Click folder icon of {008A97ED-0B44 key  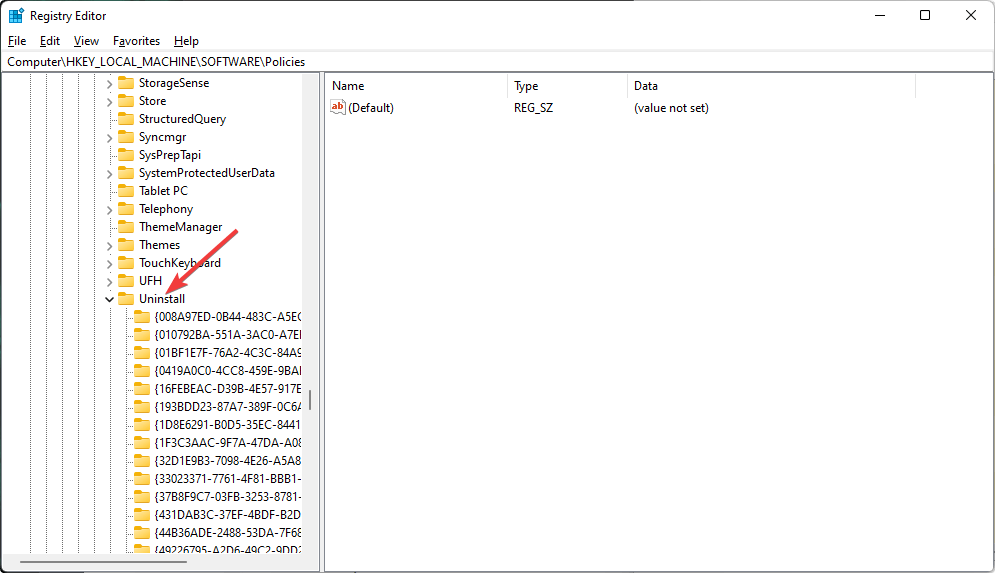coord(142,317)
